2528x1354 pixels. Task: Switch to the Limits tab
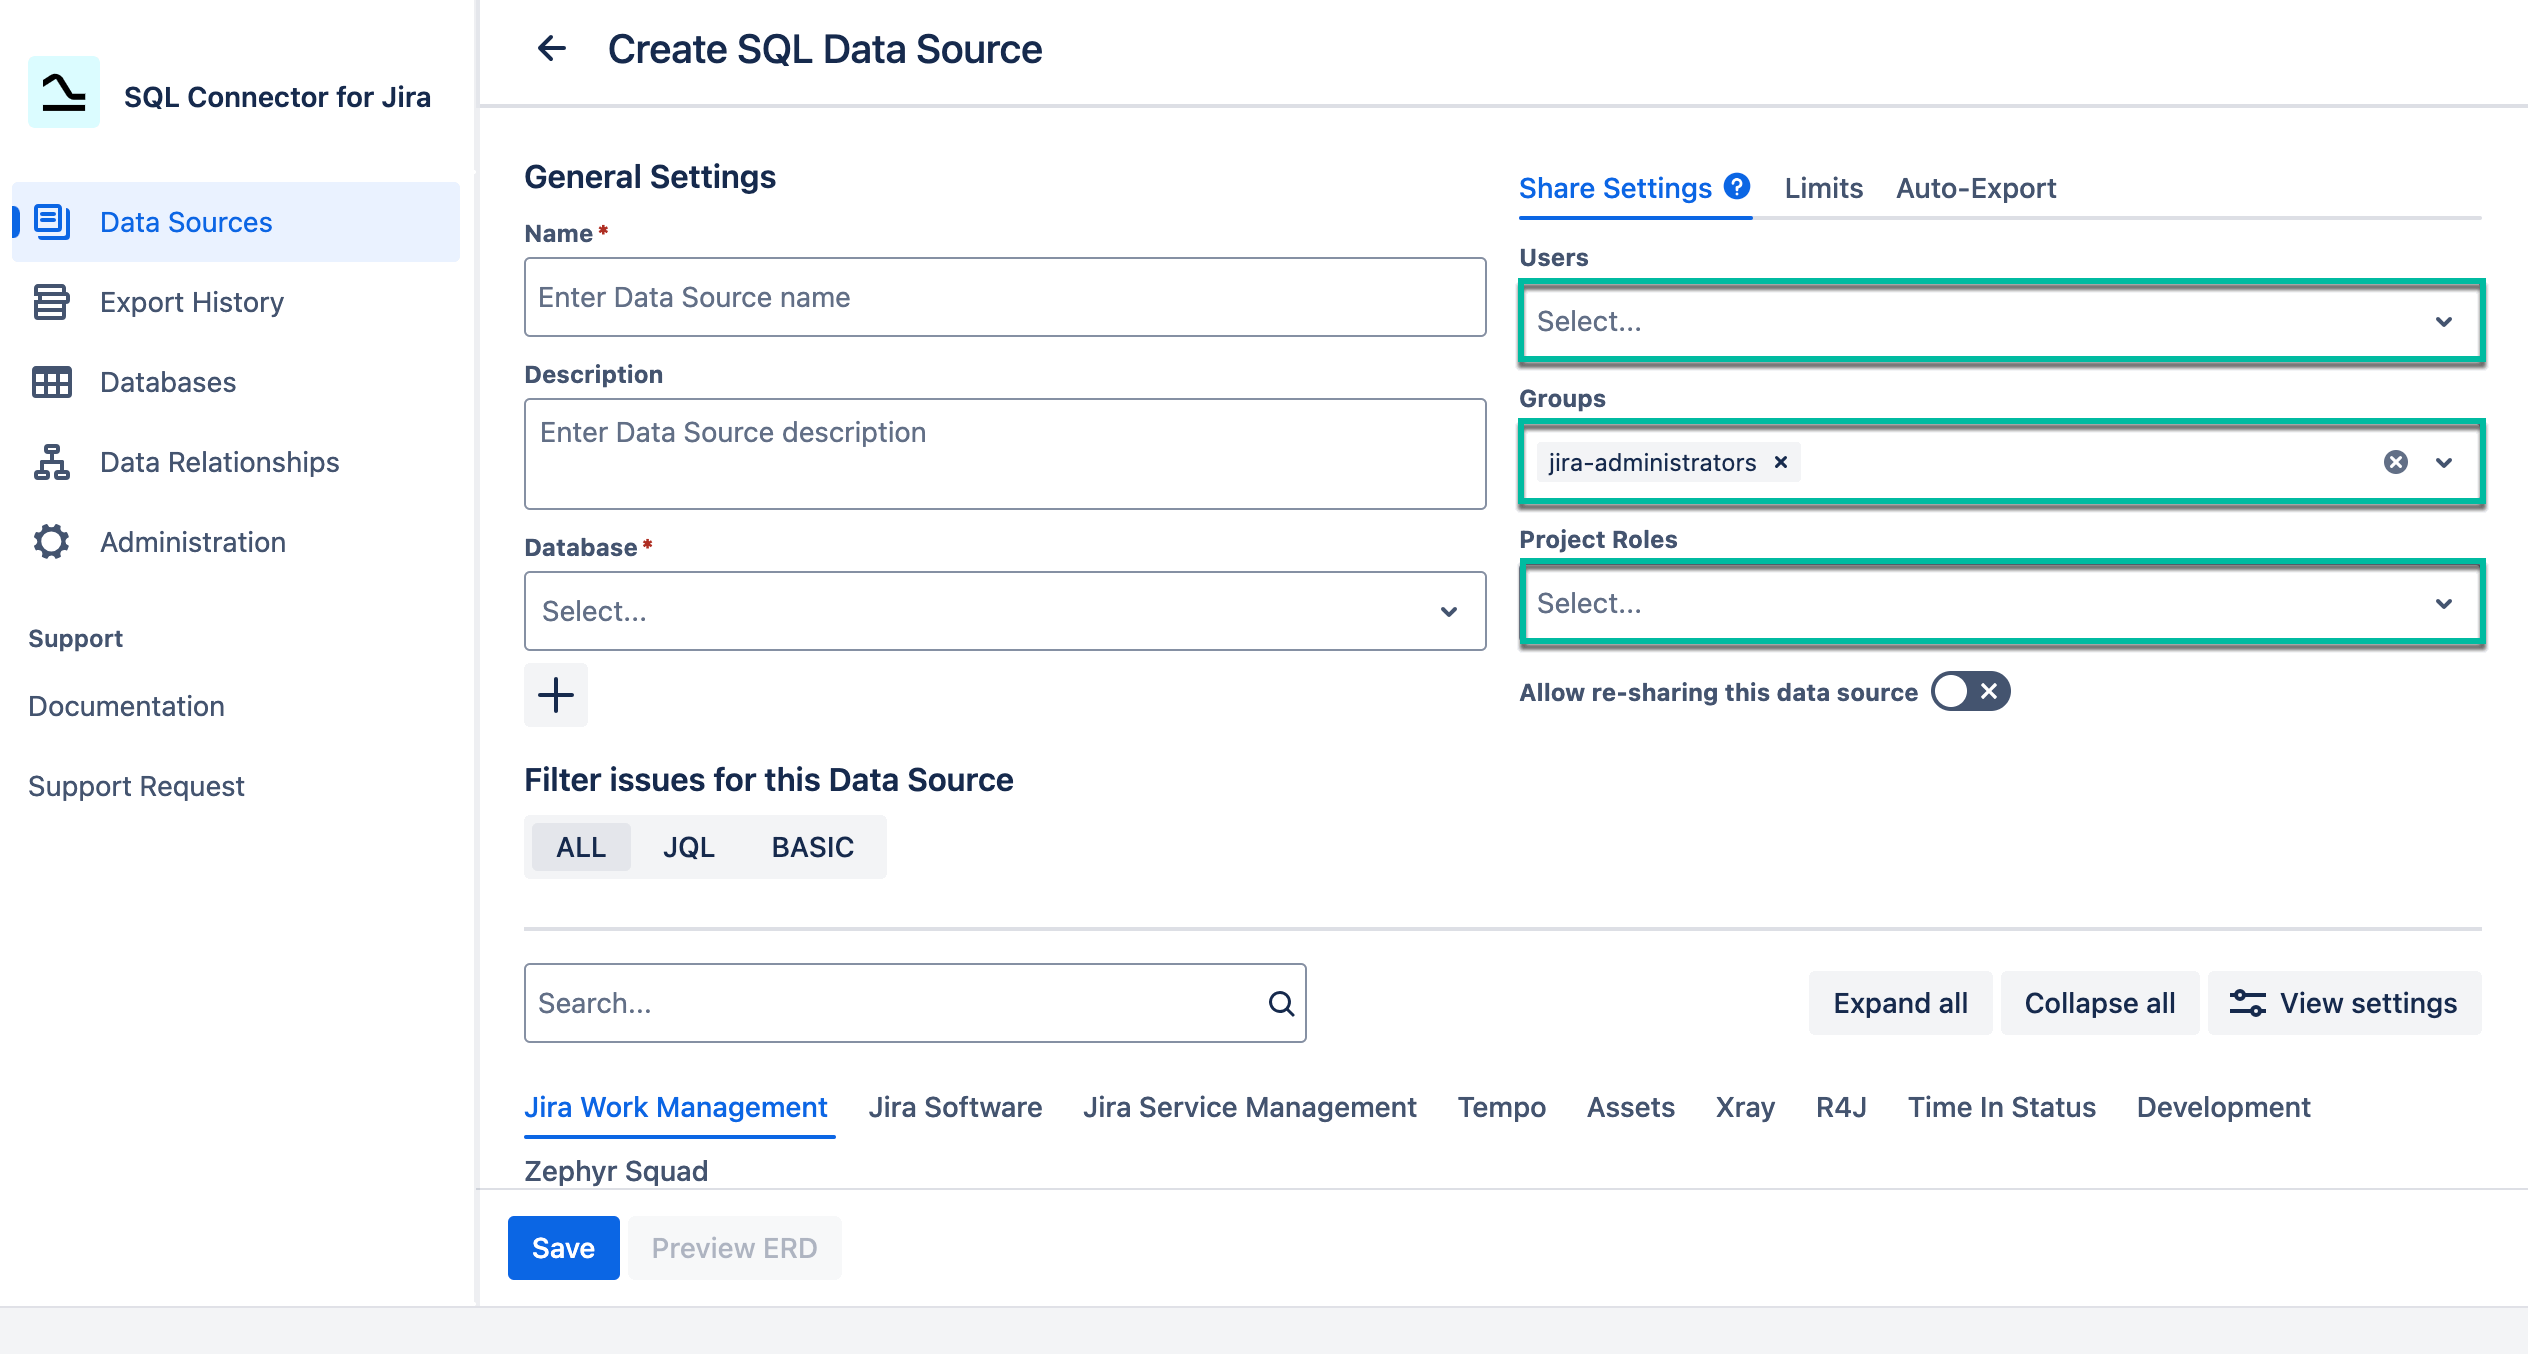point(1821,188)
